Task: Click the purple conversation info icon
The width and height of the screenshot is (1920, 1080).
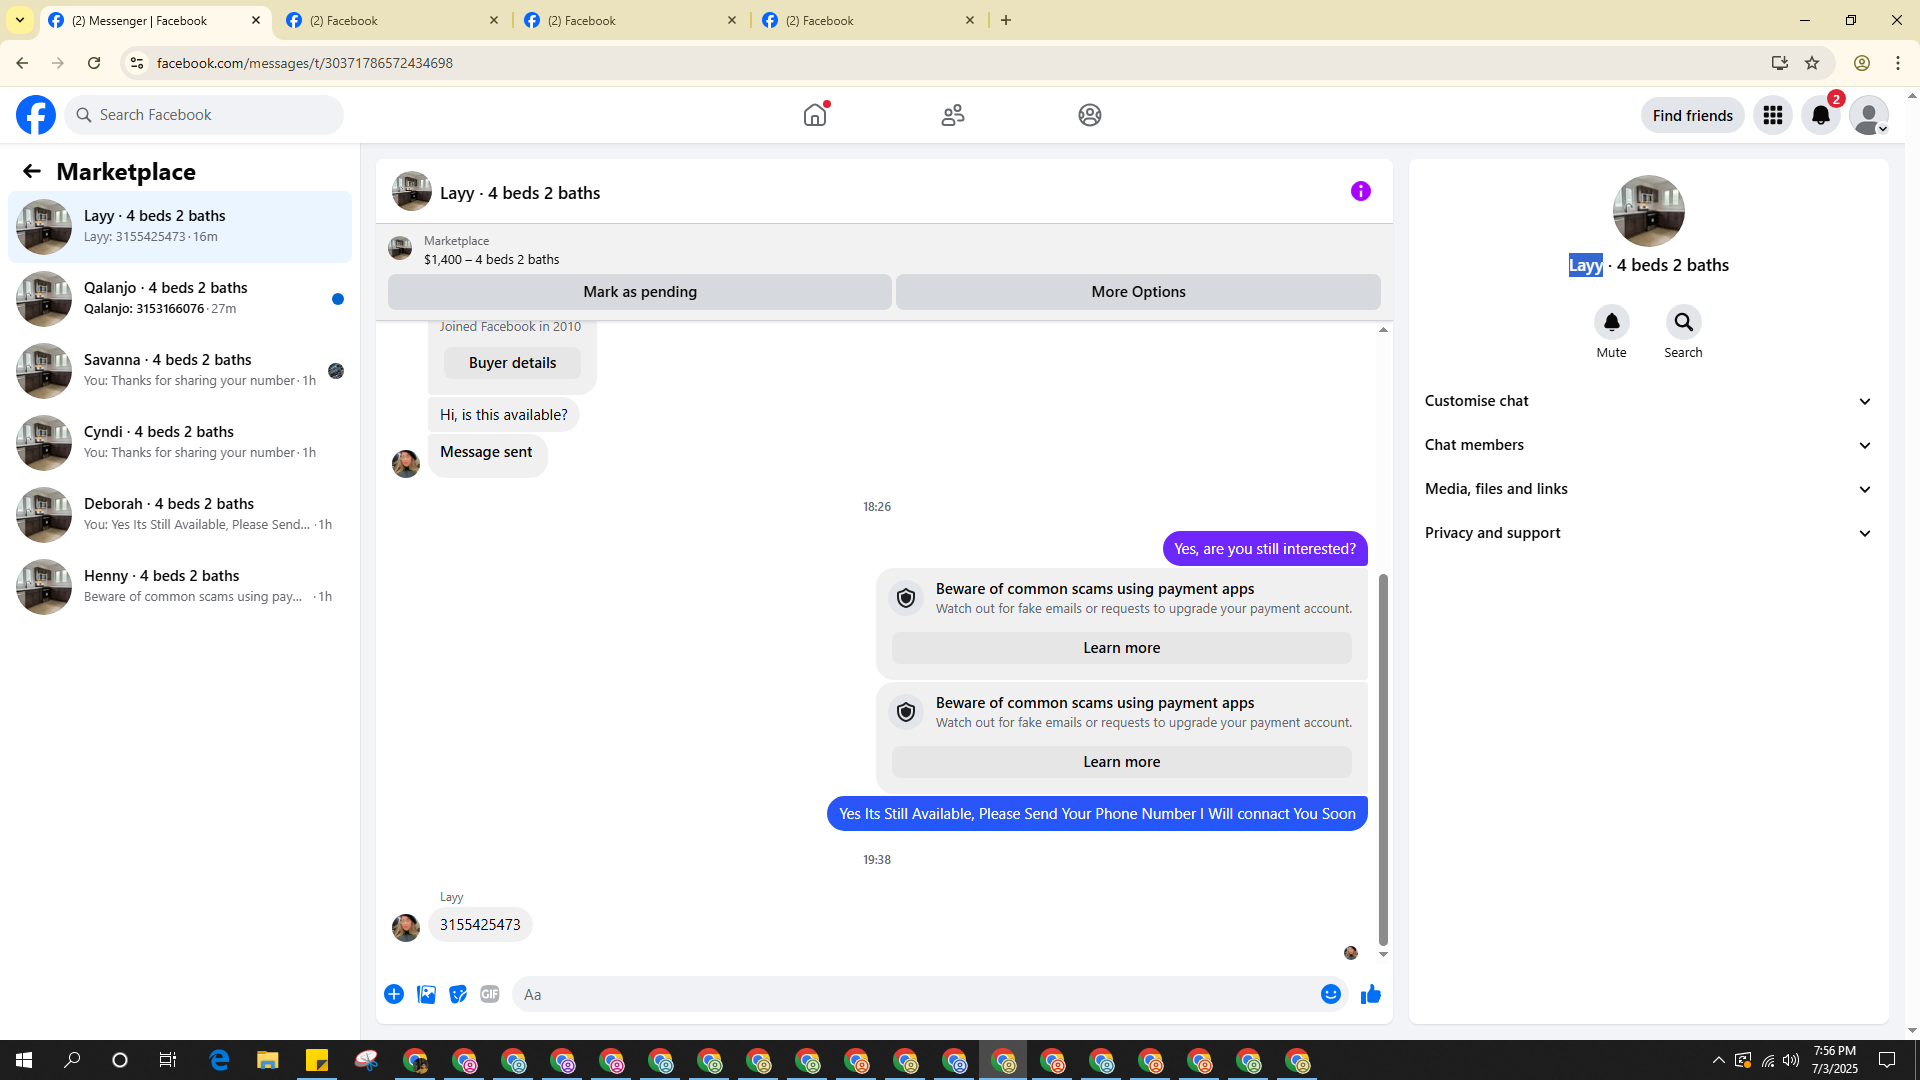Action: pyautogui.click(x=1360, y=191)
